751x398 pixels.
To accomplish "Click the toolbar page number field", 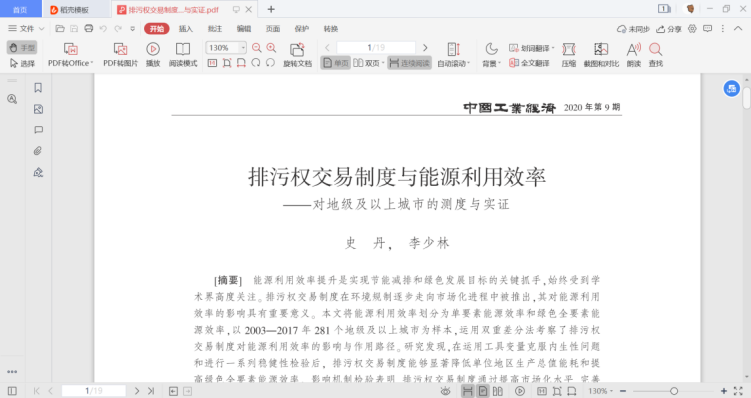I will click(376, 47).
